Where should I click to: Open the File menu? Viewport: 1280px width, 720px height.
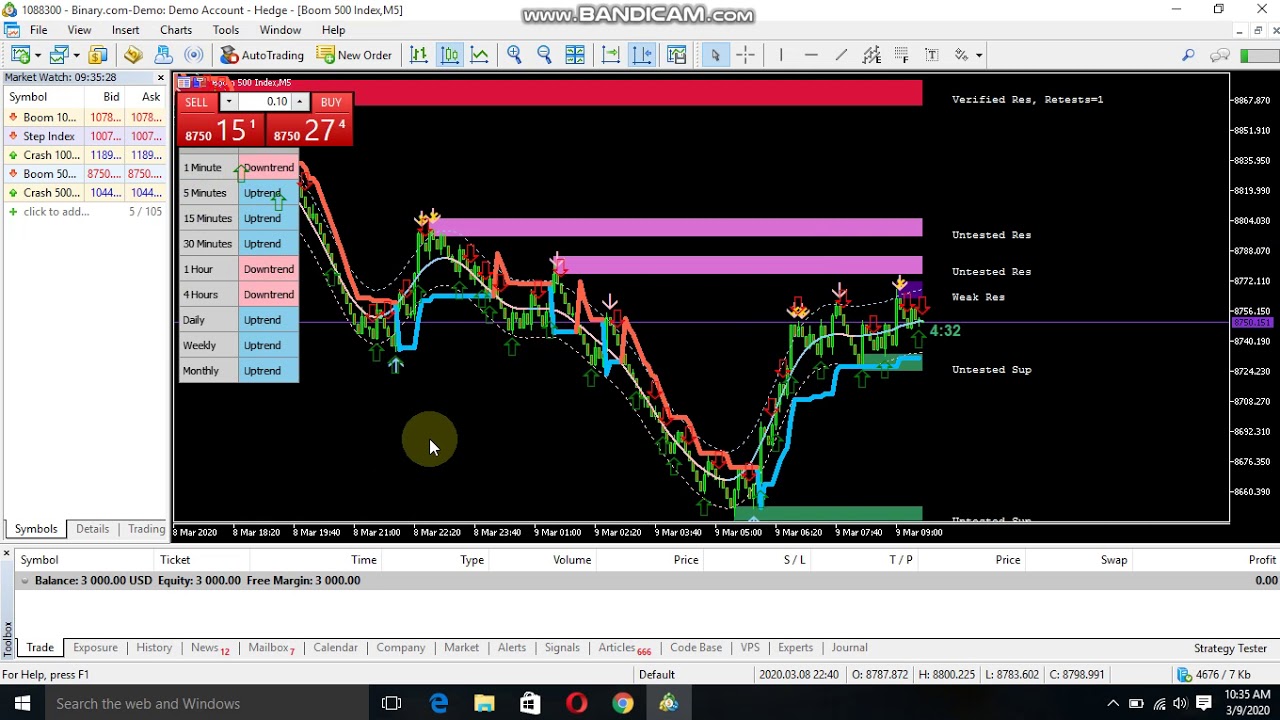point(38,30)
